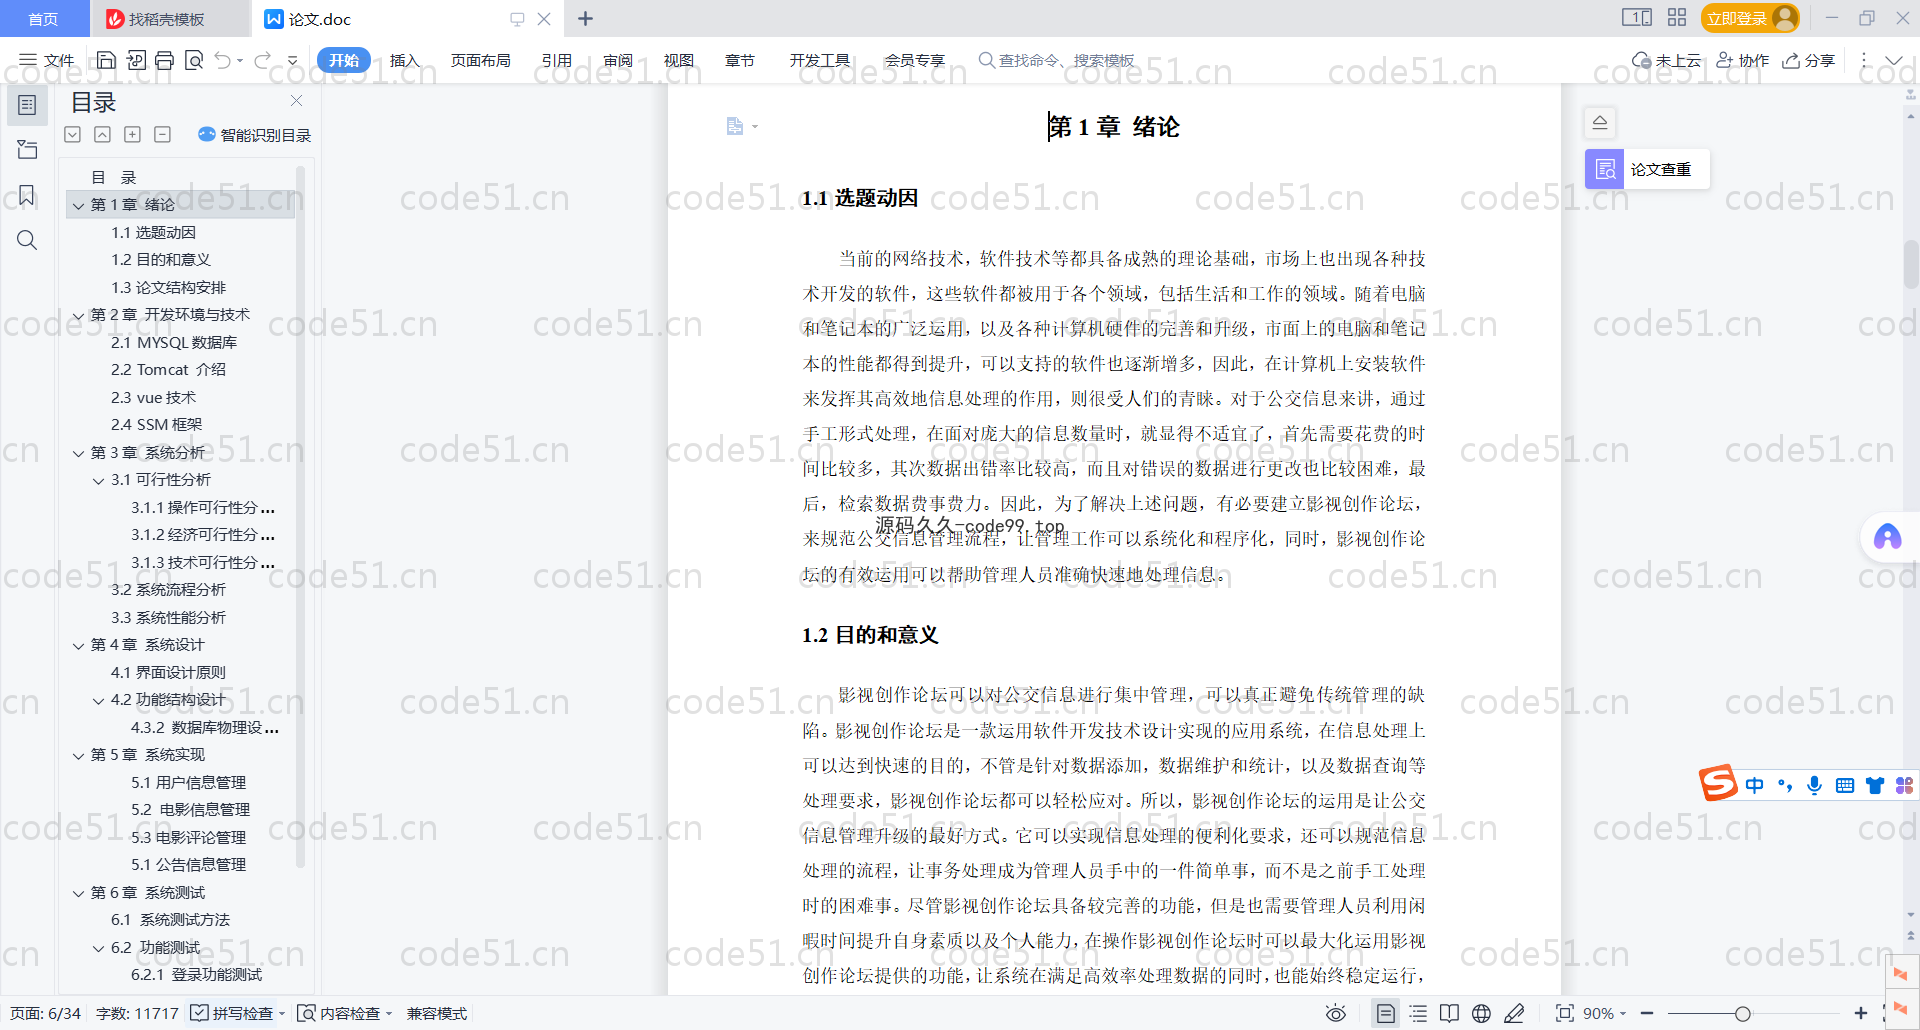Toggle writing mode pen icon in status bar
Image resolution: width=1920 pixels, height=1030 pixels.
(x=1514, y=1013)
